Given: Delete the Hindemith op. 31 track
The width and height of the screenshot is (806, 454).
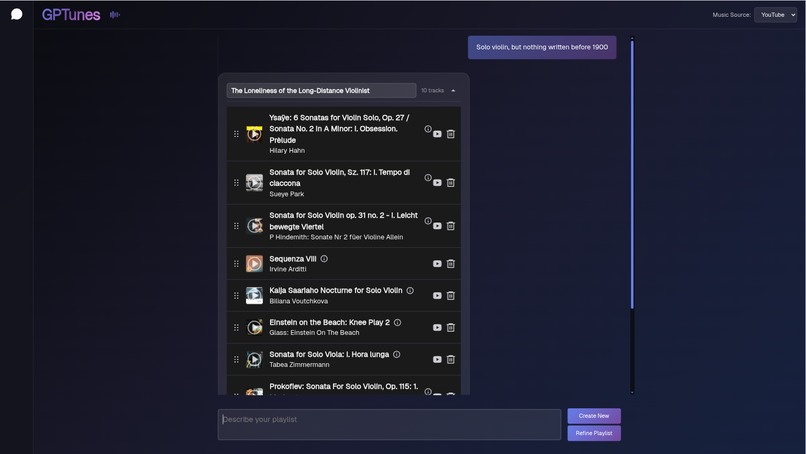Looking at the screenshot, I should pos(451,226).
